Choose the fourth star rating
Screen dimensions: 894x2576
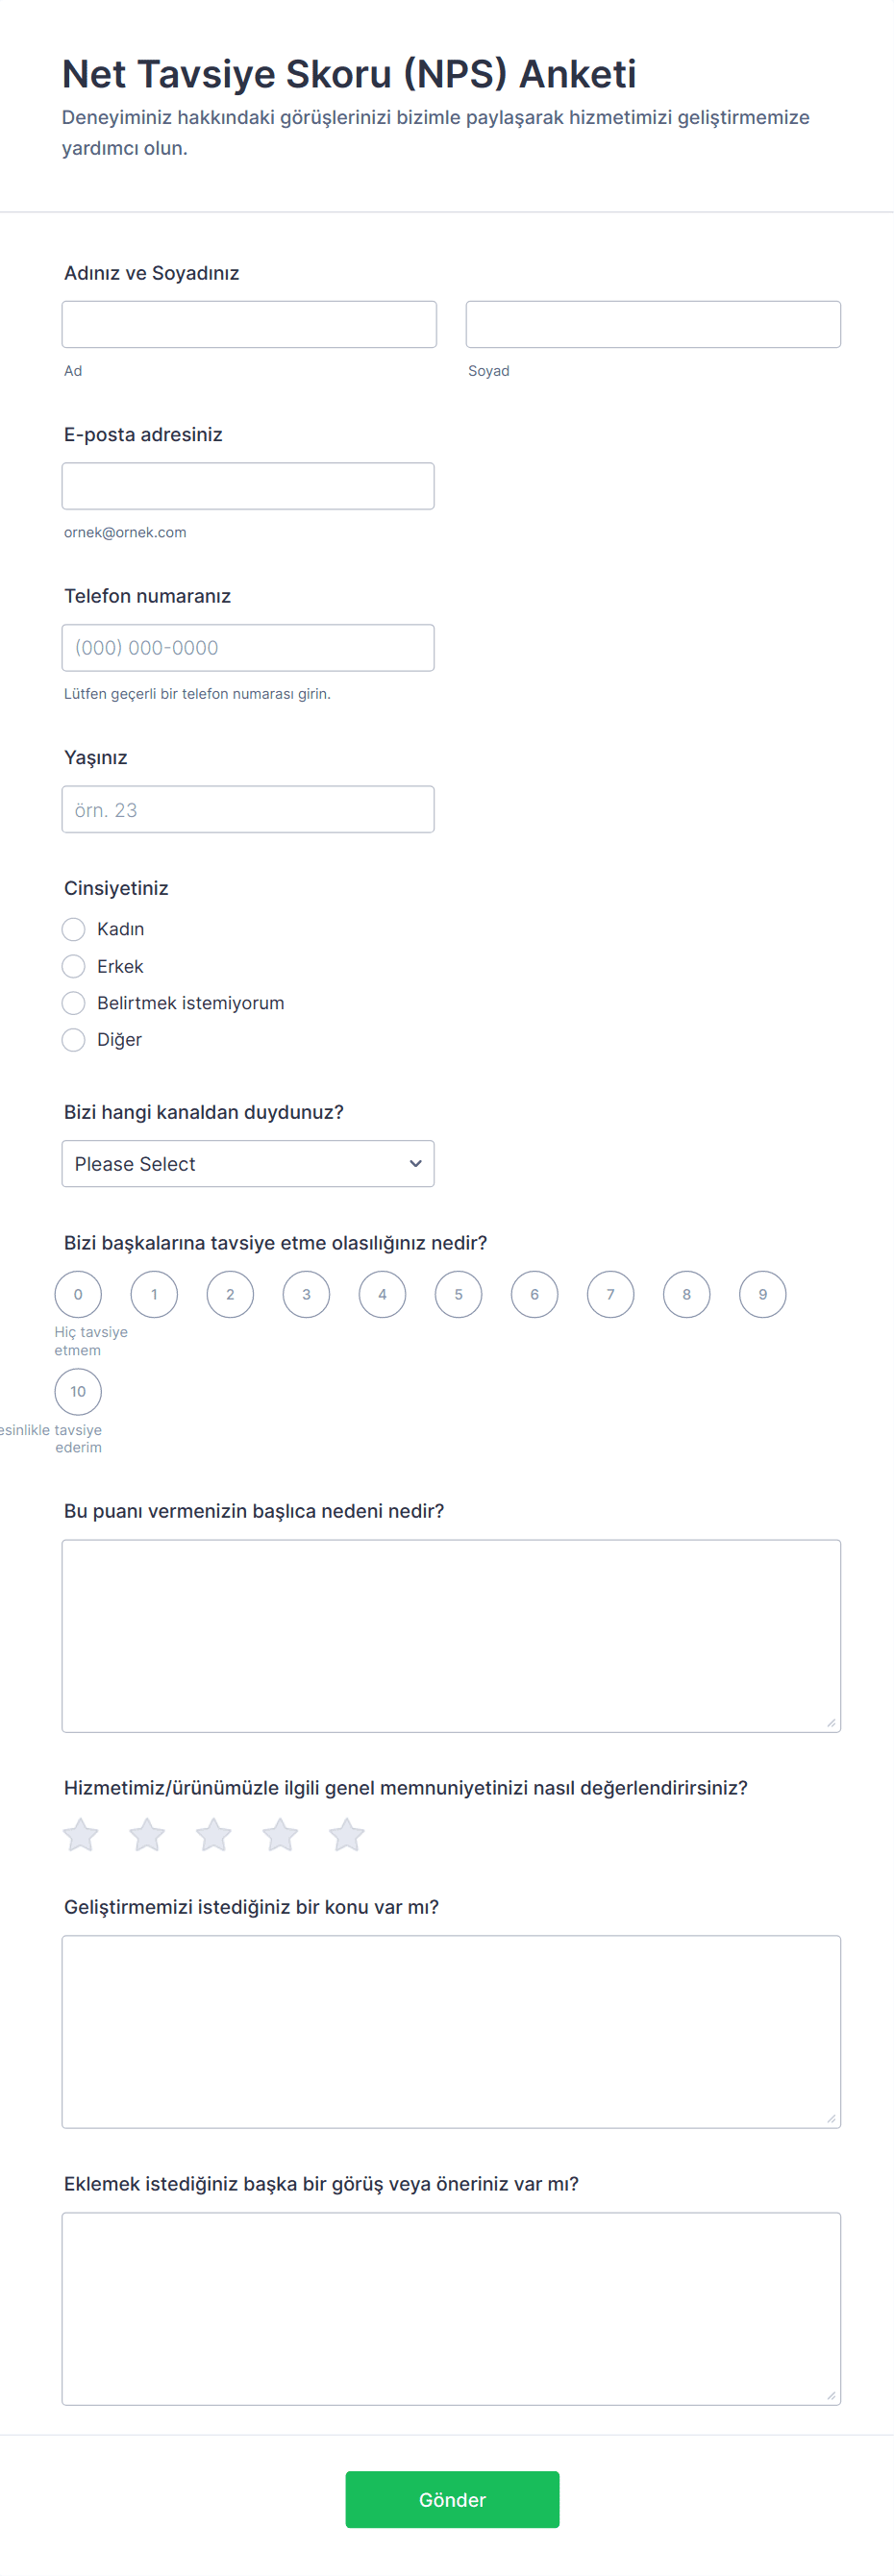coord(280,1834)
